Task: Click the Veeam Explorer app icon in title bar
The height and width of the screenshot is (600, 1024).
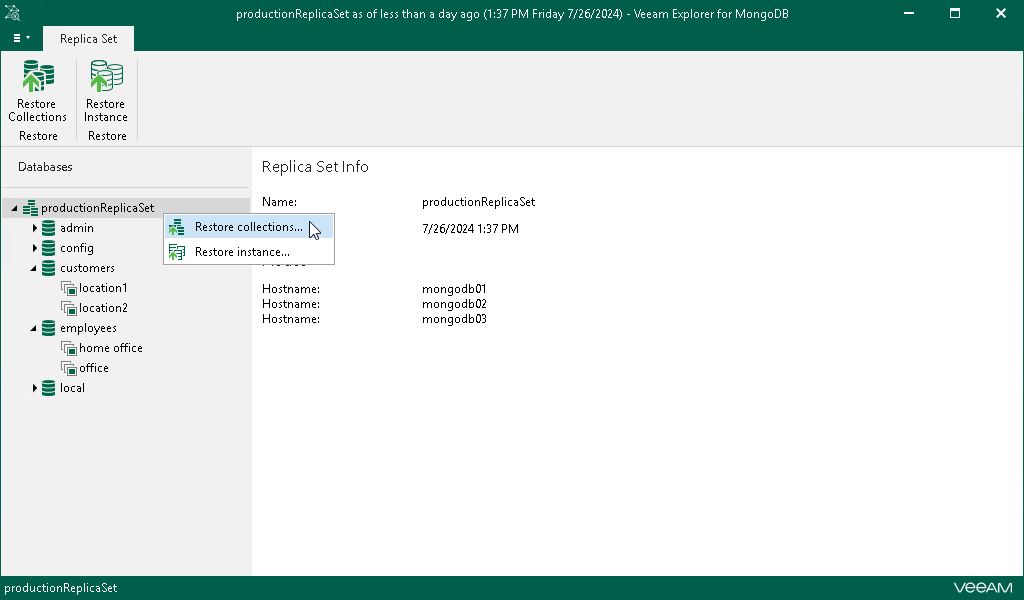Action: click(12, 13)
